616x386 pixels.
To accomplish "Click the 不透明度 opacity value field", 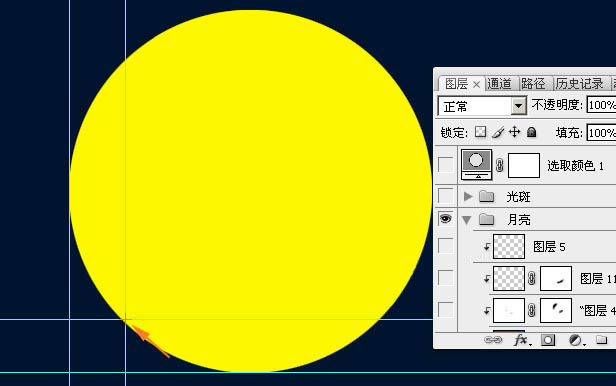I will tap(601, 105).
